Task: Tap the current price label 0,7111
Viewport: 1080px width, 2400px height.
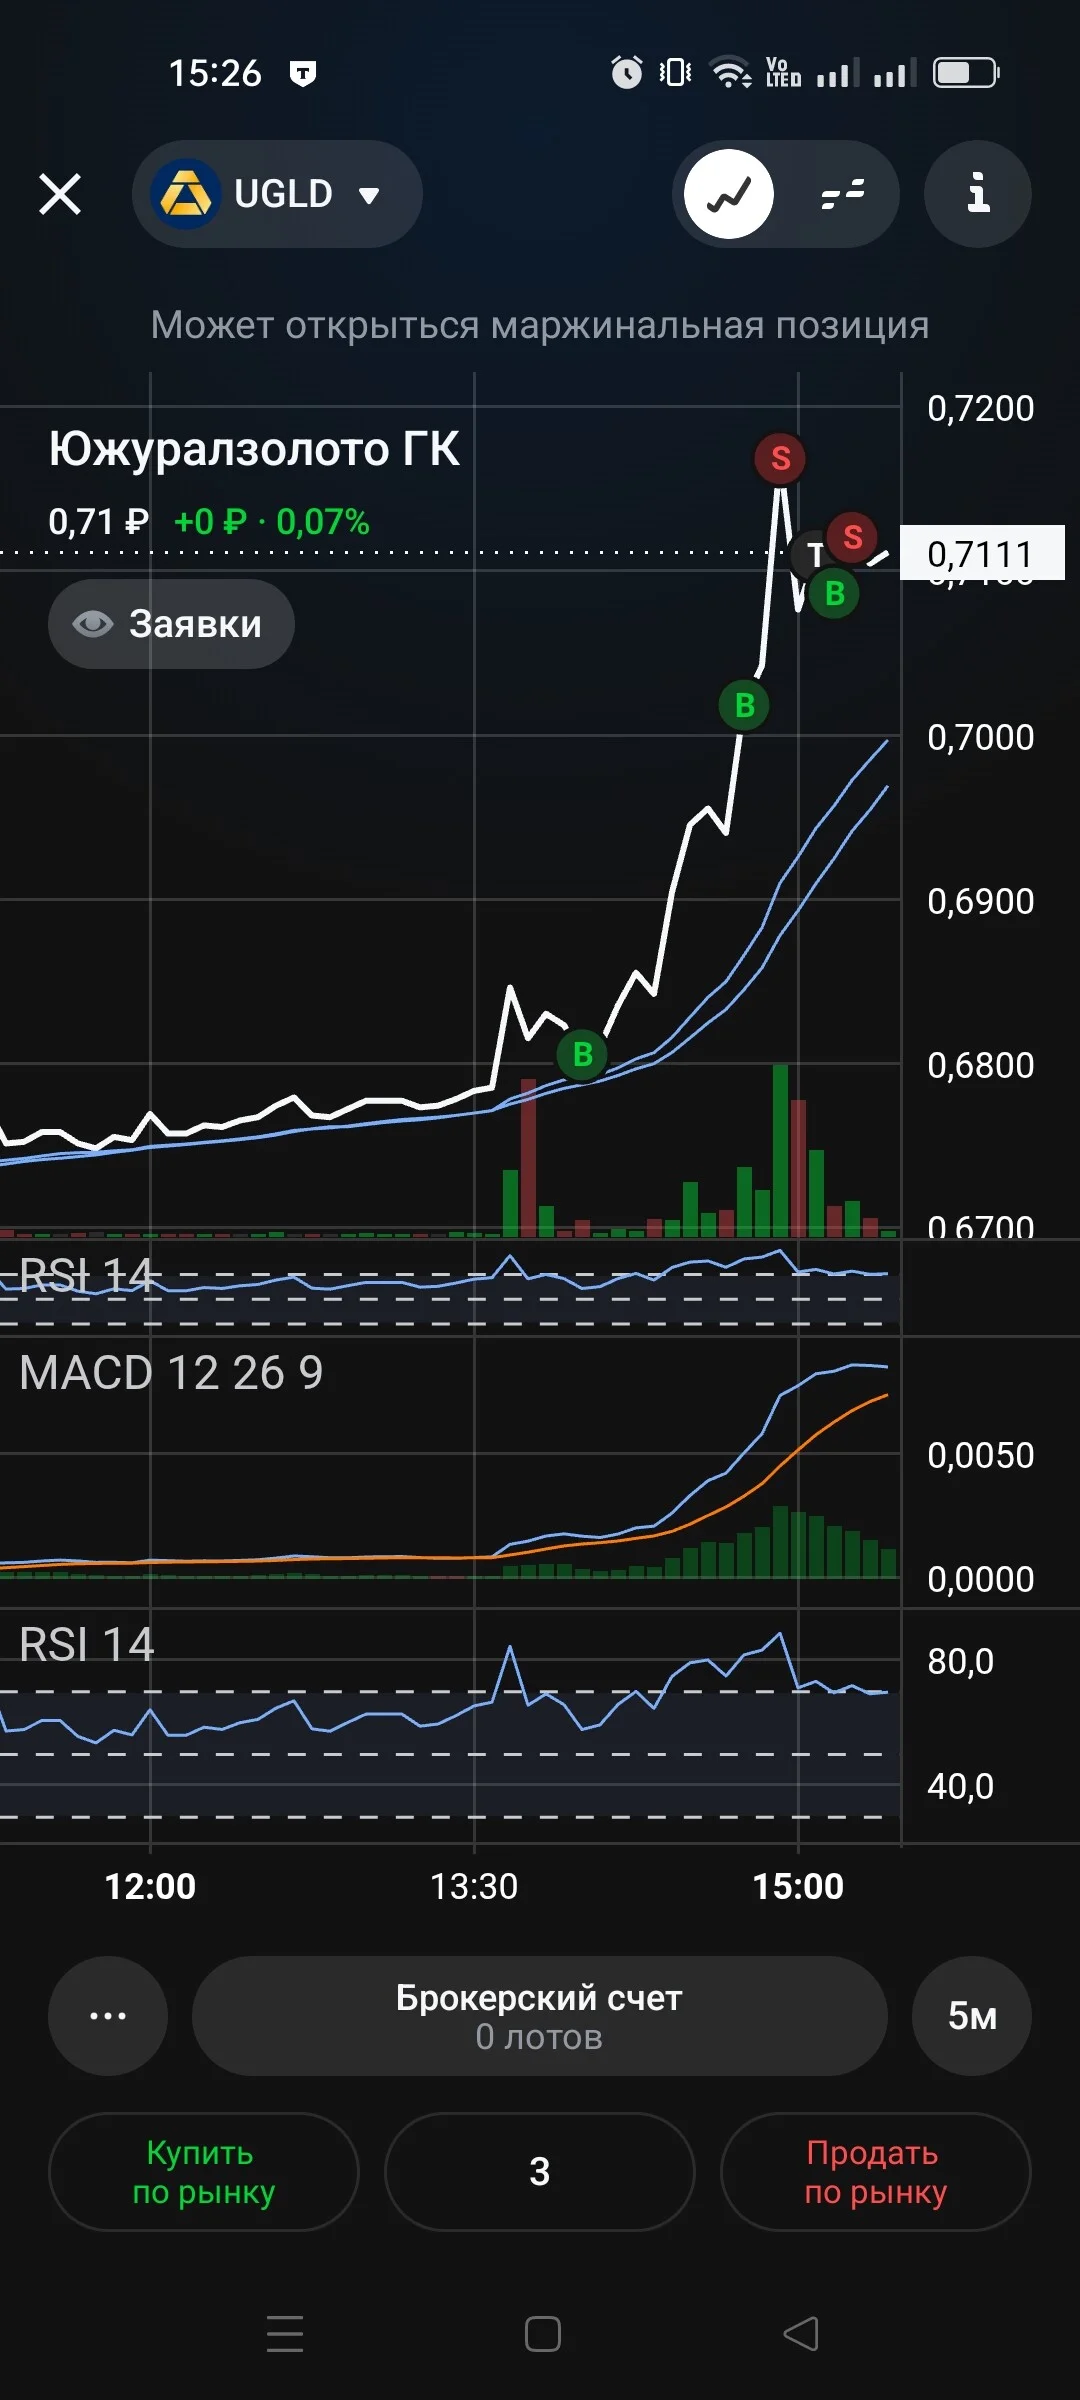Action: point(982,553)
